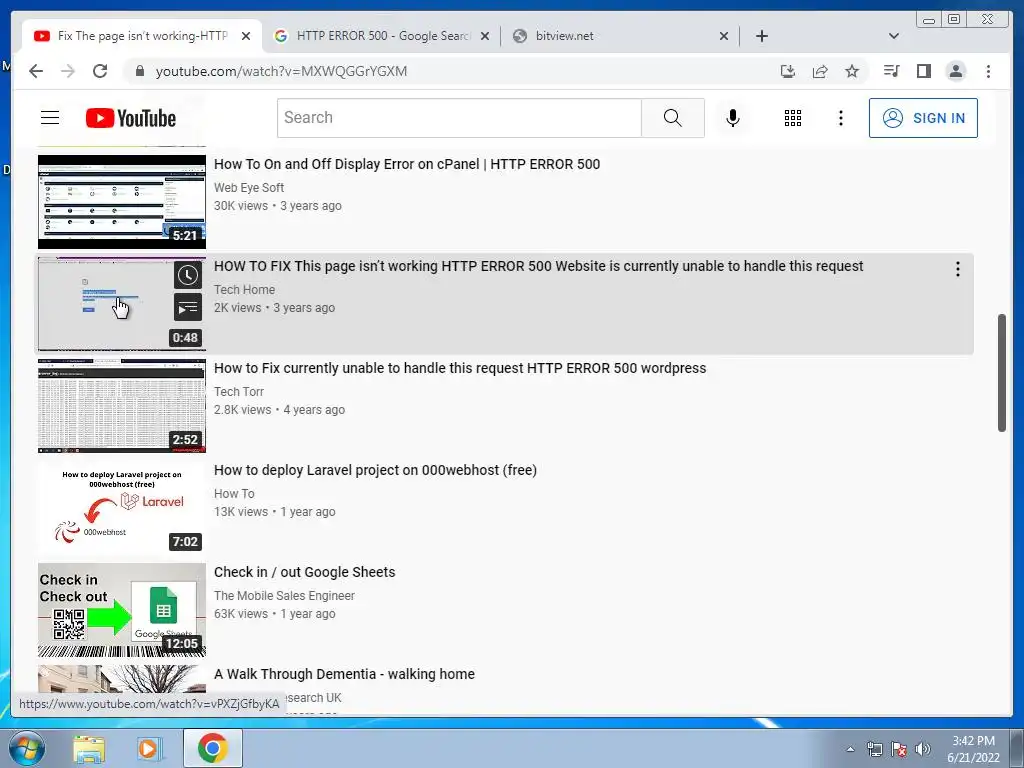Open cPanel Display Error video thumbnail
The image size is (1024, 768).
point(121,202)
